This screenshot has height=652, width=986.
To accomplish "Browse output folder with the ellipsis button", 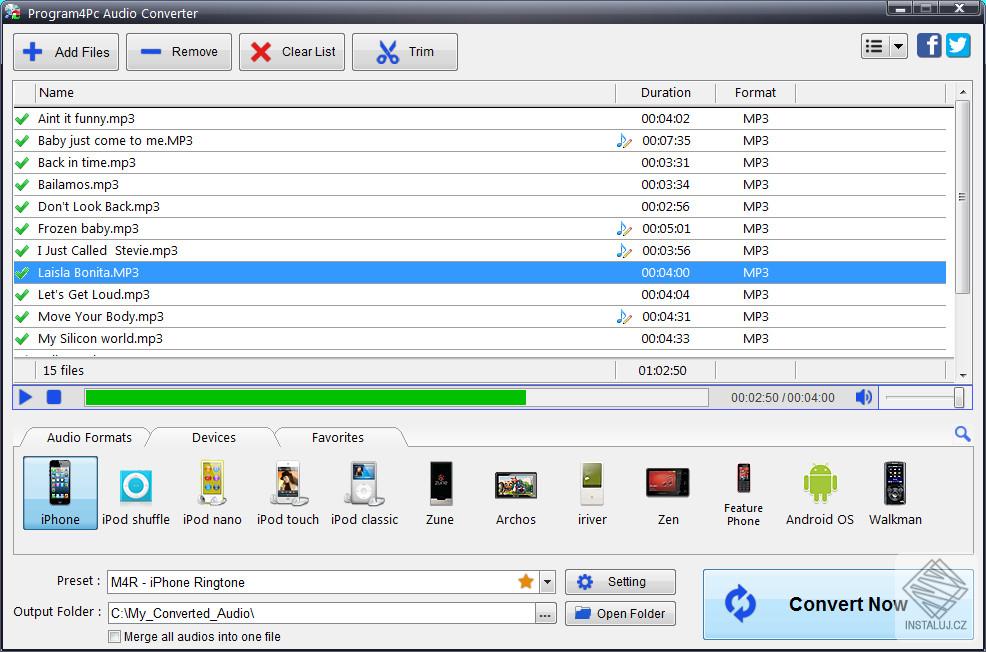I will tap(545, 613).
